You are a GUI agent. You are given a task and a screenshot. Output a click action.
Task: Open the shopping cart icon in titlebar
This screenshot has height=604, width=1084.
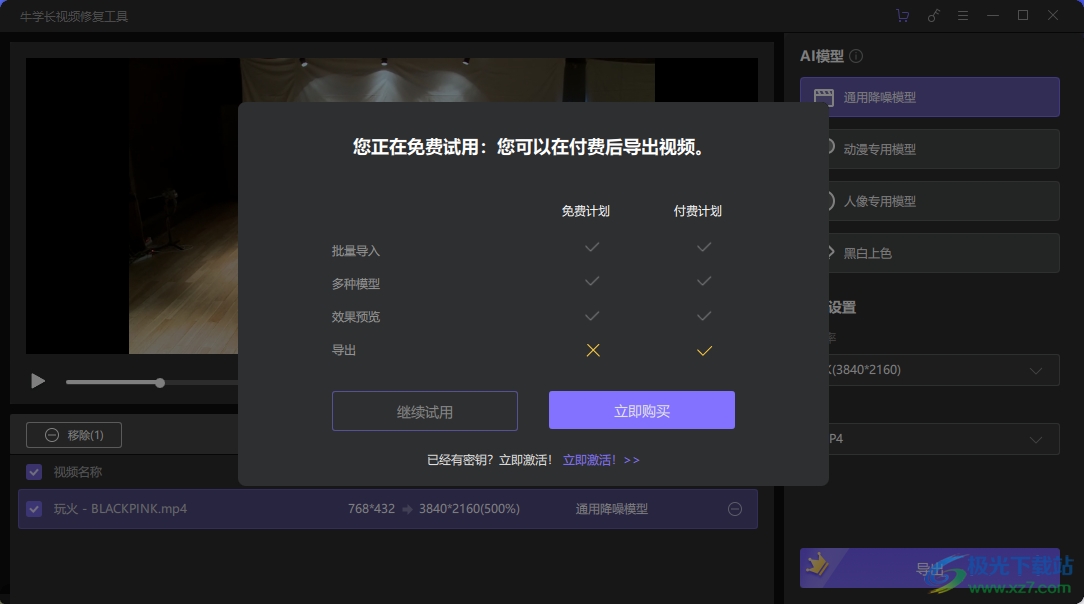902,15
